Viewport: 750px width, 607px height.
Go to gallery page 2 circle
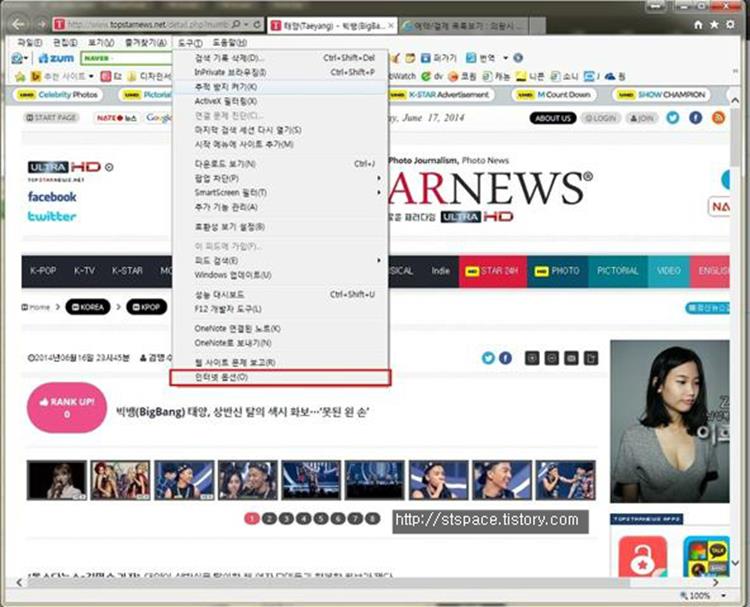click(269, 519)
